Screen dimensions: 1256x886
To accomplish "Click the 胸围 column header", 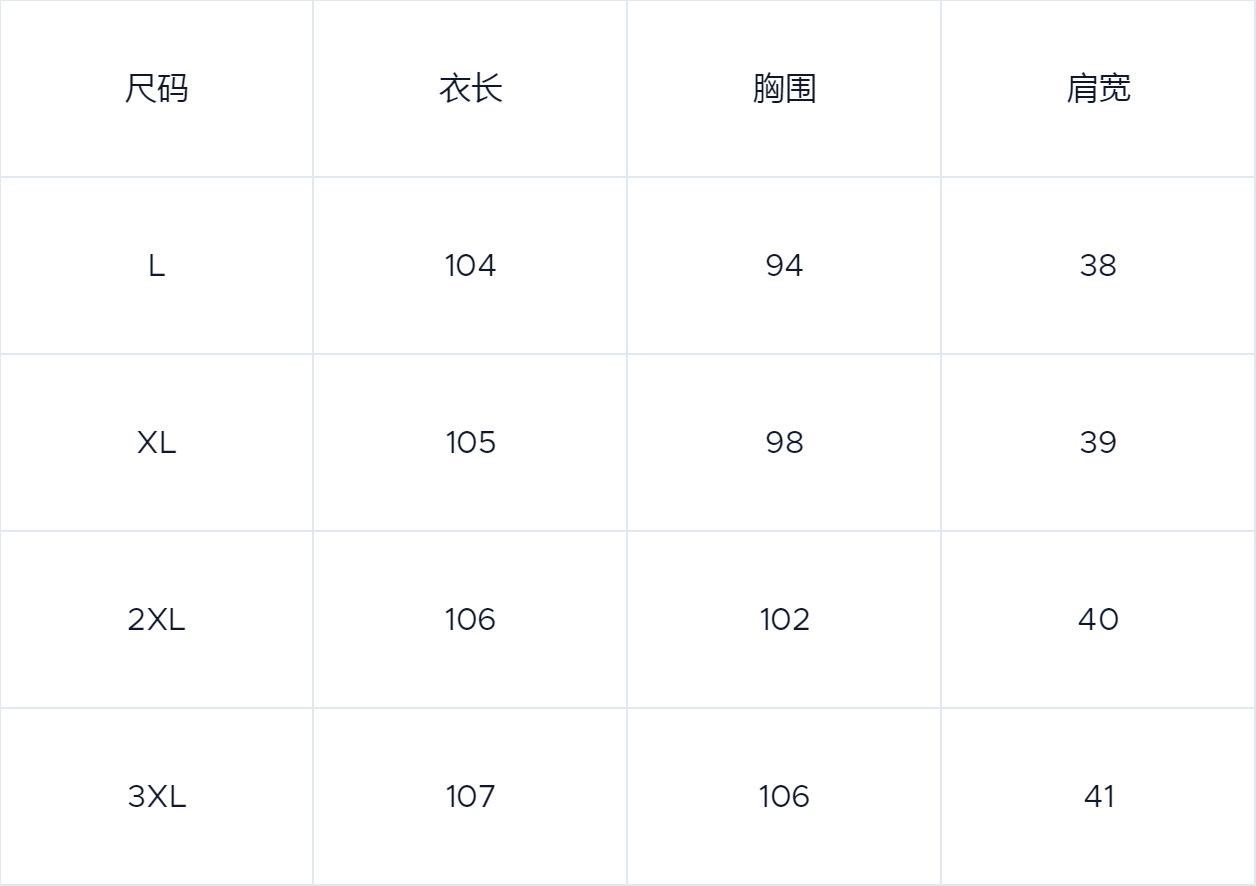I will click(784, 89).
